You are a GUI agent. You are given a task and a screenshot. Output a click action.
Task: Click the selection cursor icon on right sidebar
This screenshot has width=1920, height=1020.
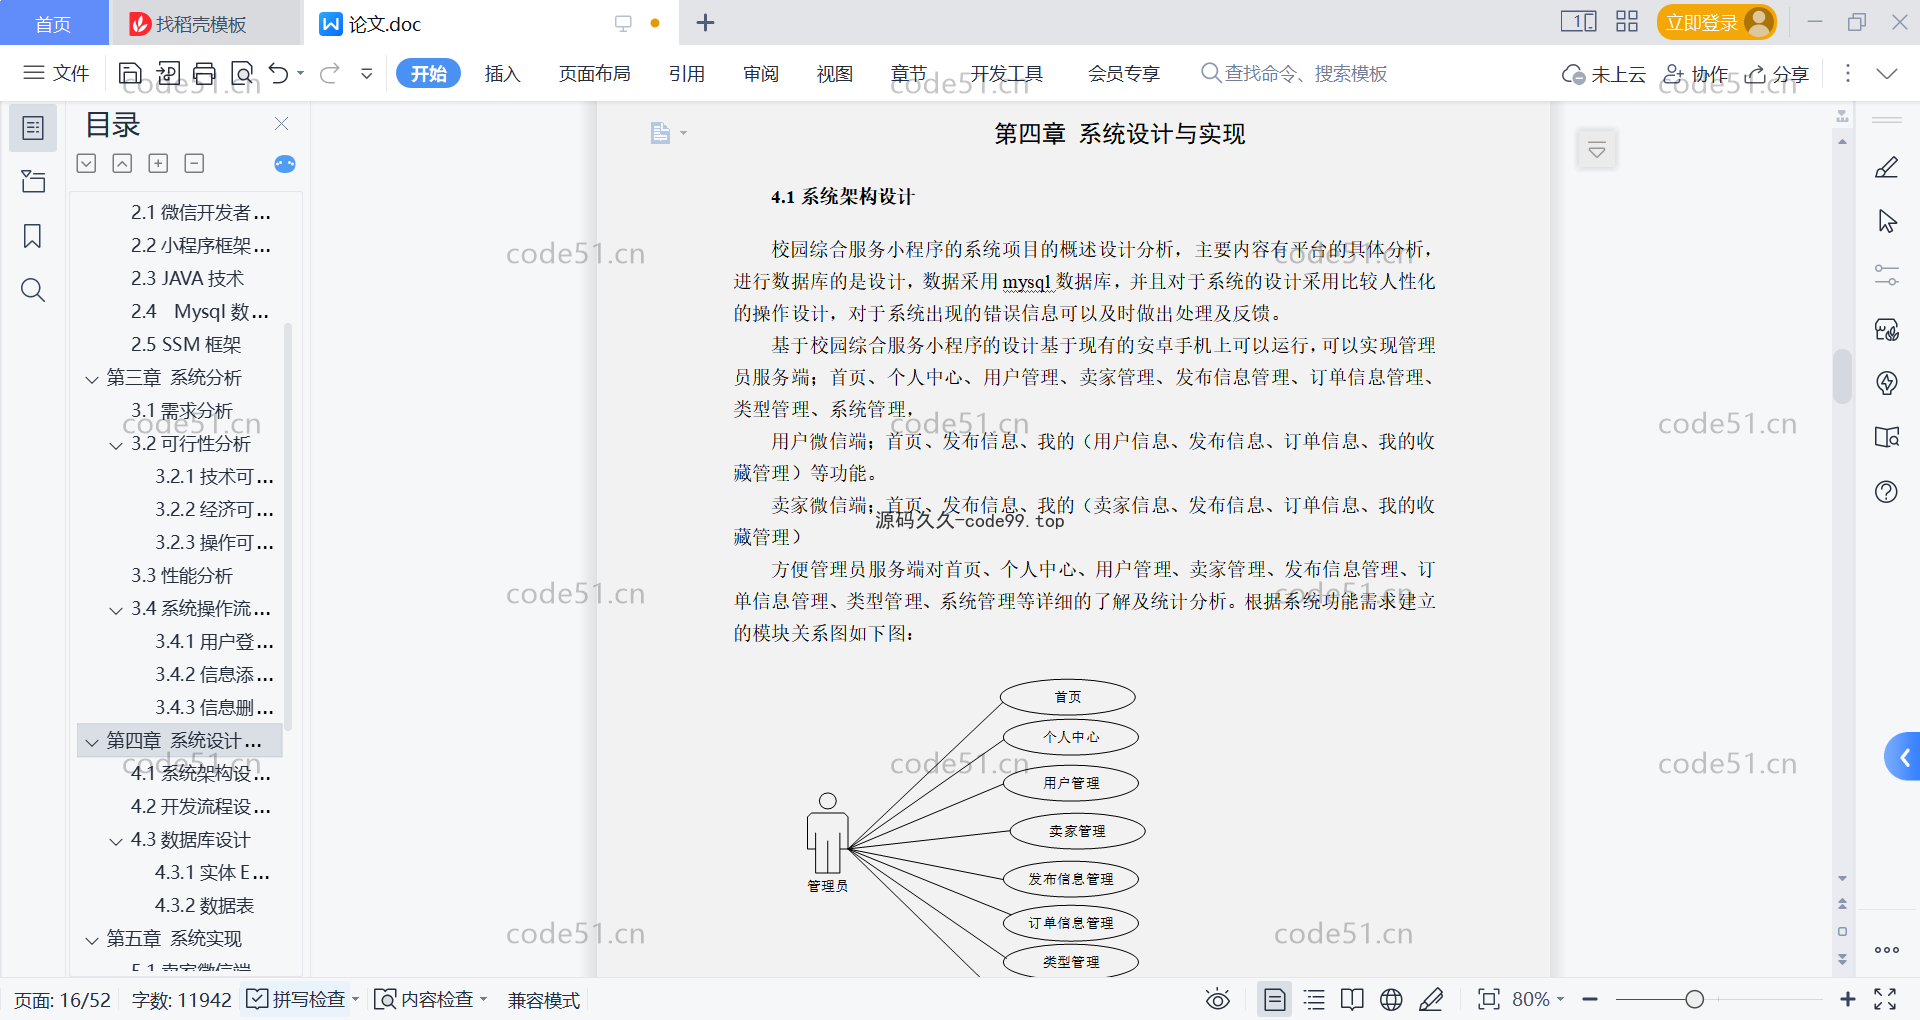(x=1886, y=221)
